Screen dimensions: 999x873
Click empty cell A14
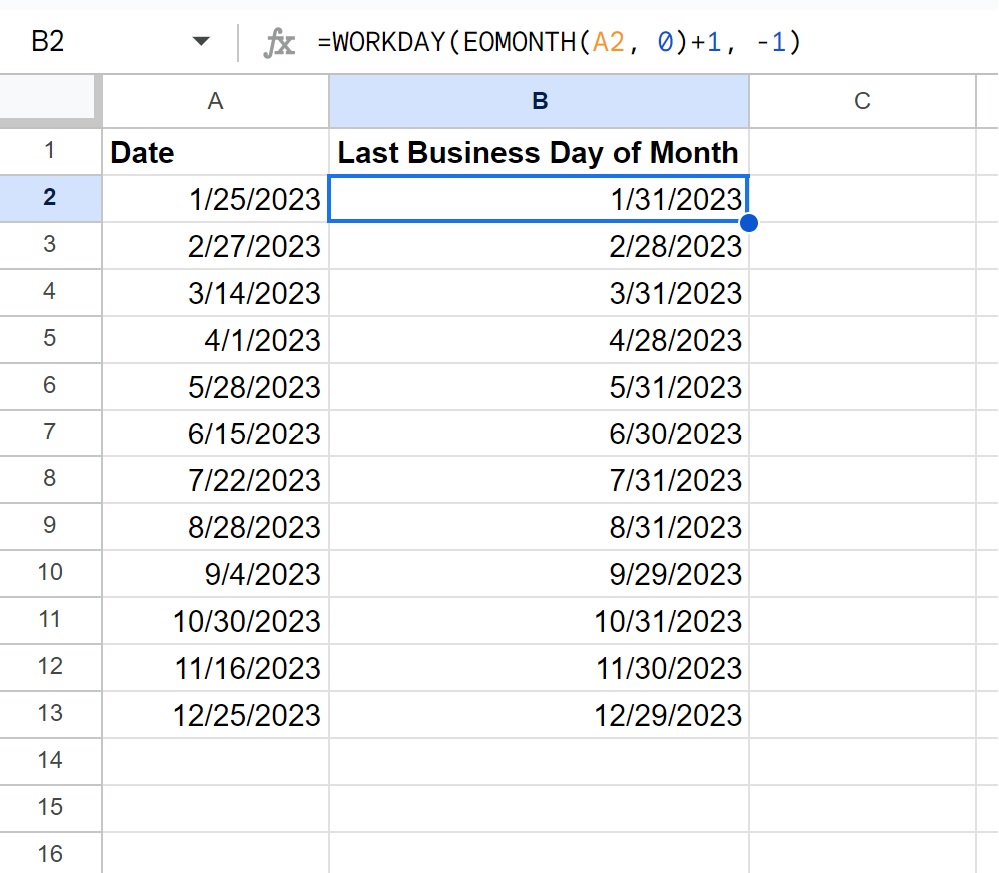[215, 761]
